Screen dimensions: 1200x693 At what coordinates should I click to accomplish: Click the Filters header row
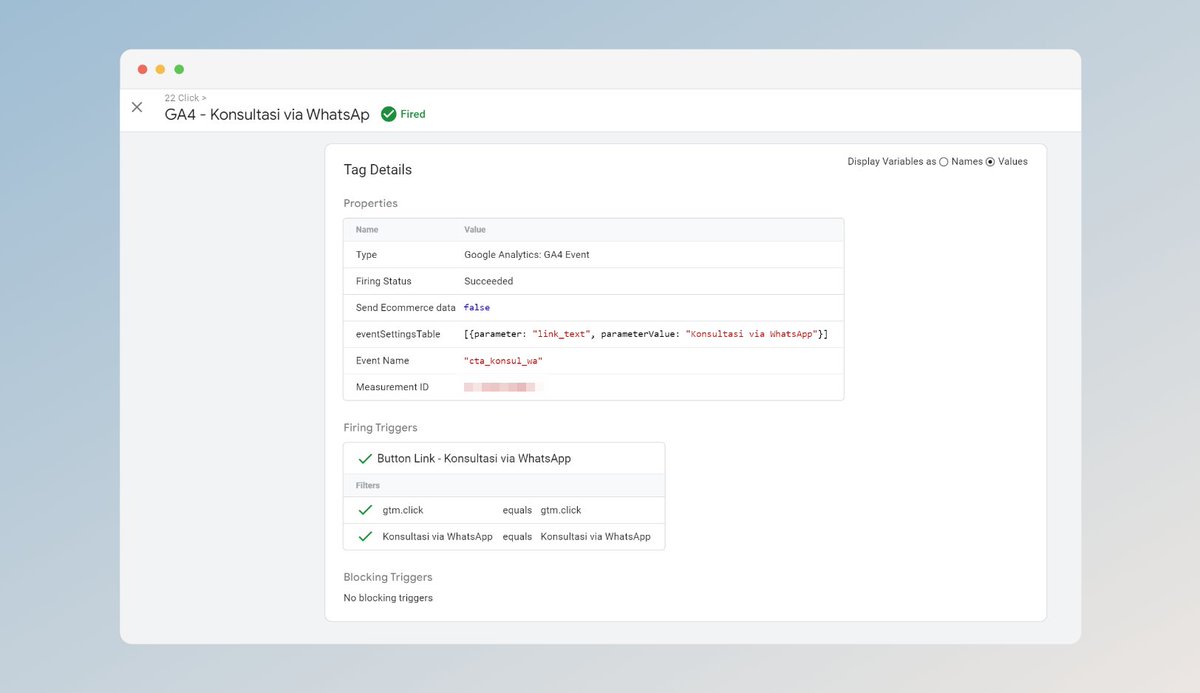click(x=504, y=485)
